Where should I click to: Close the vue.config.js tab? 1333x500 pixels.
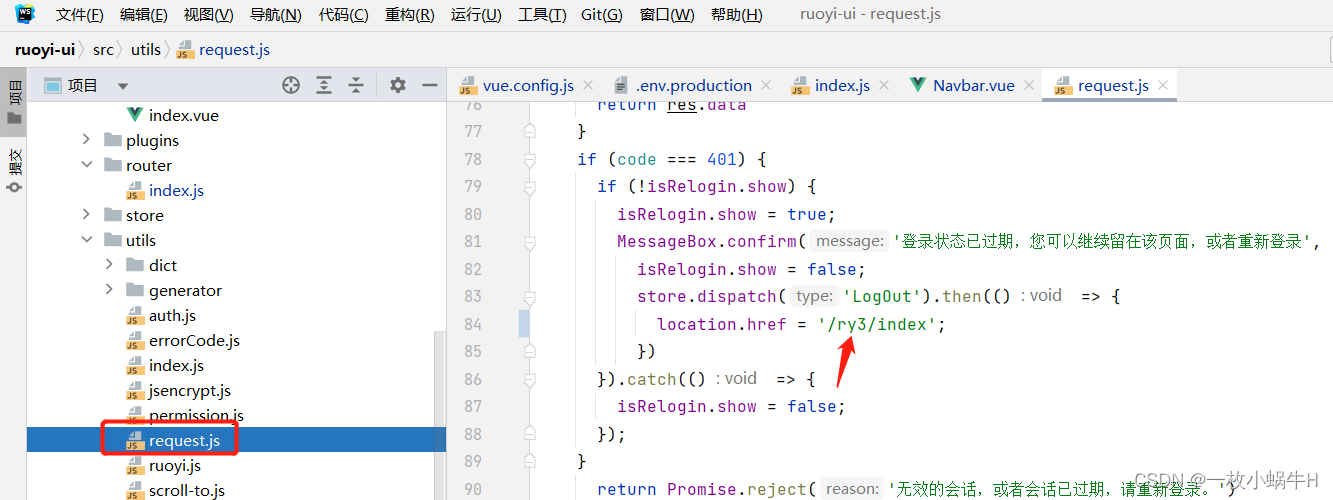tap(588, 85)
